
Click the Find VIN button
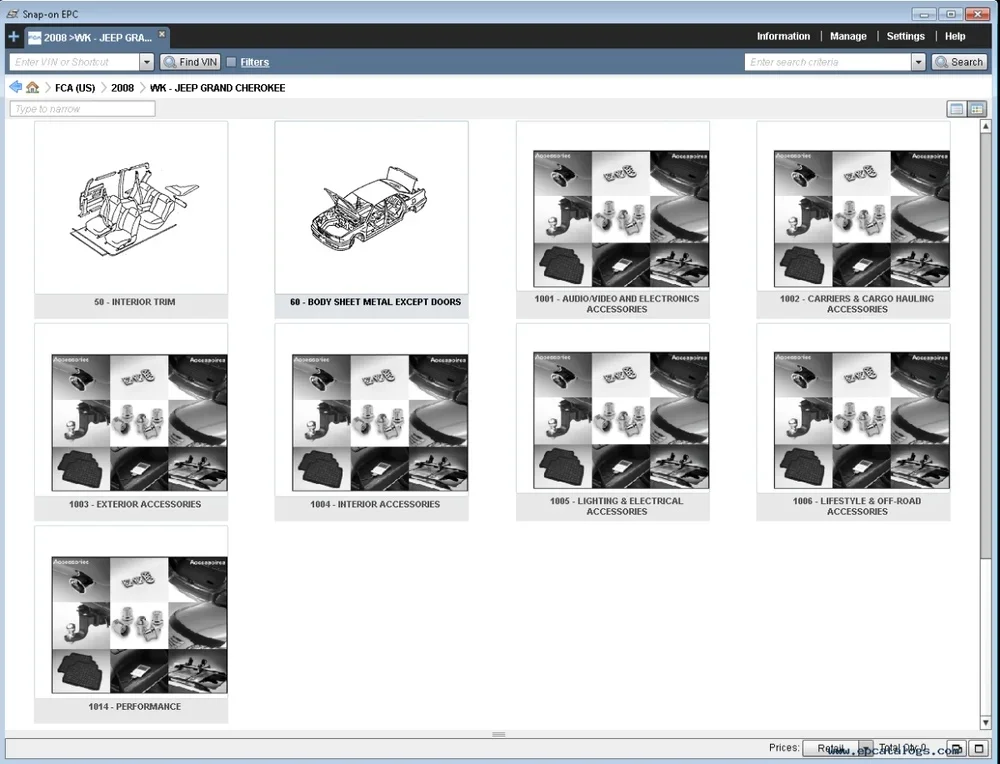[x=190, y=62]
